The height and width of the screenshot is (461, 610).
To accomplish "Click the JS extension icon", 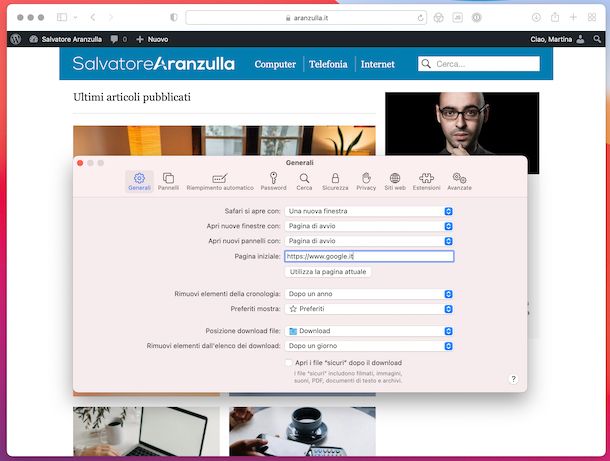I will 458,18.
